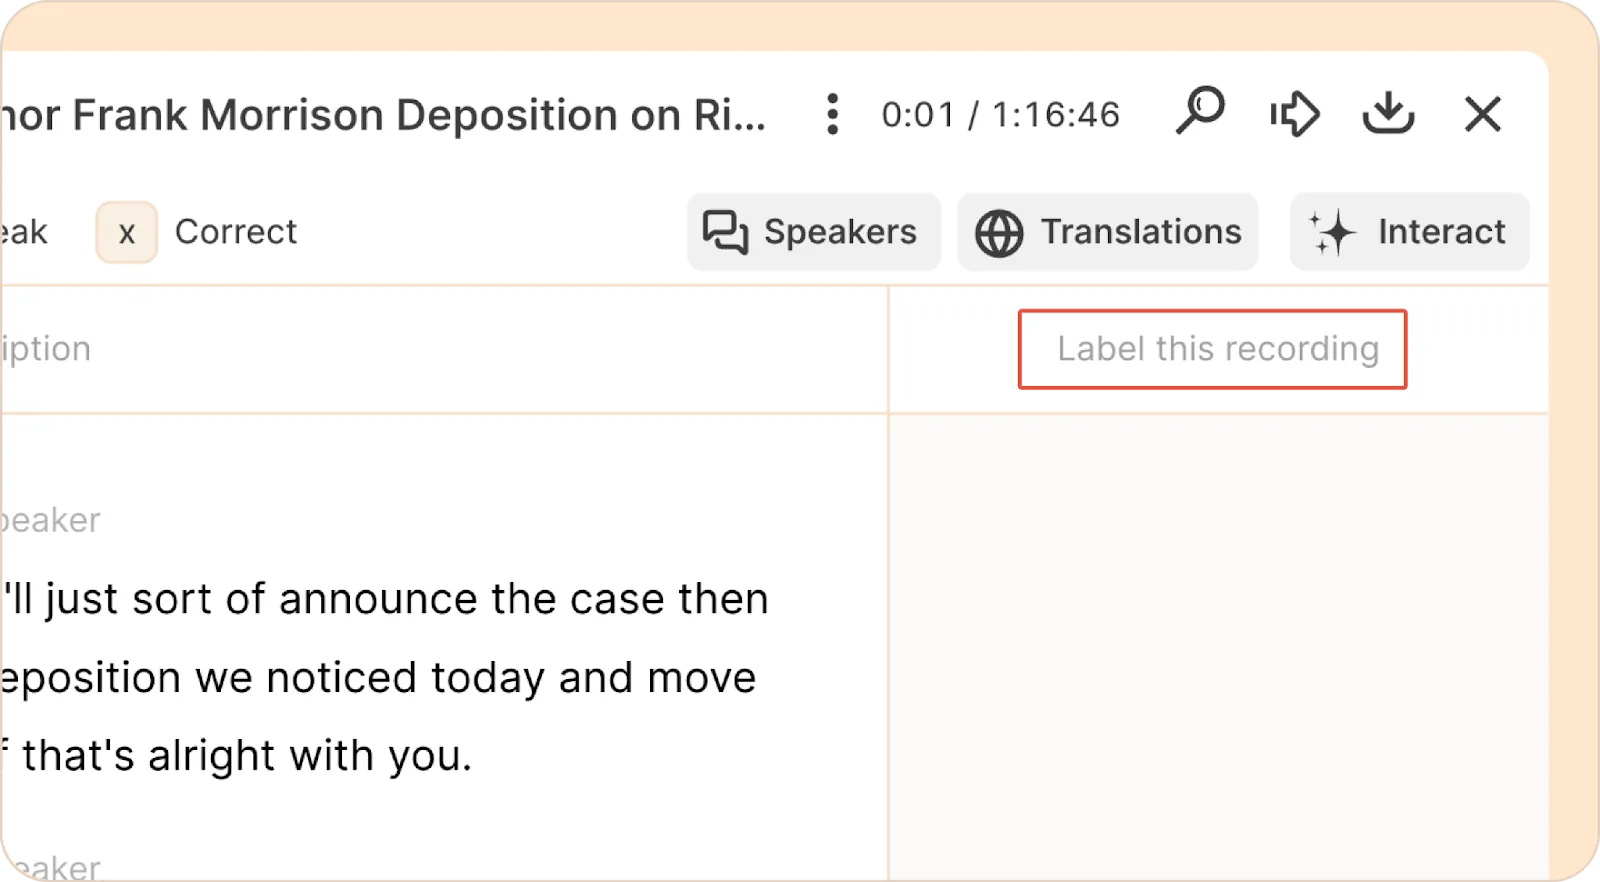
Task: Open the three-dot more options menu
Action: [832, 114]
